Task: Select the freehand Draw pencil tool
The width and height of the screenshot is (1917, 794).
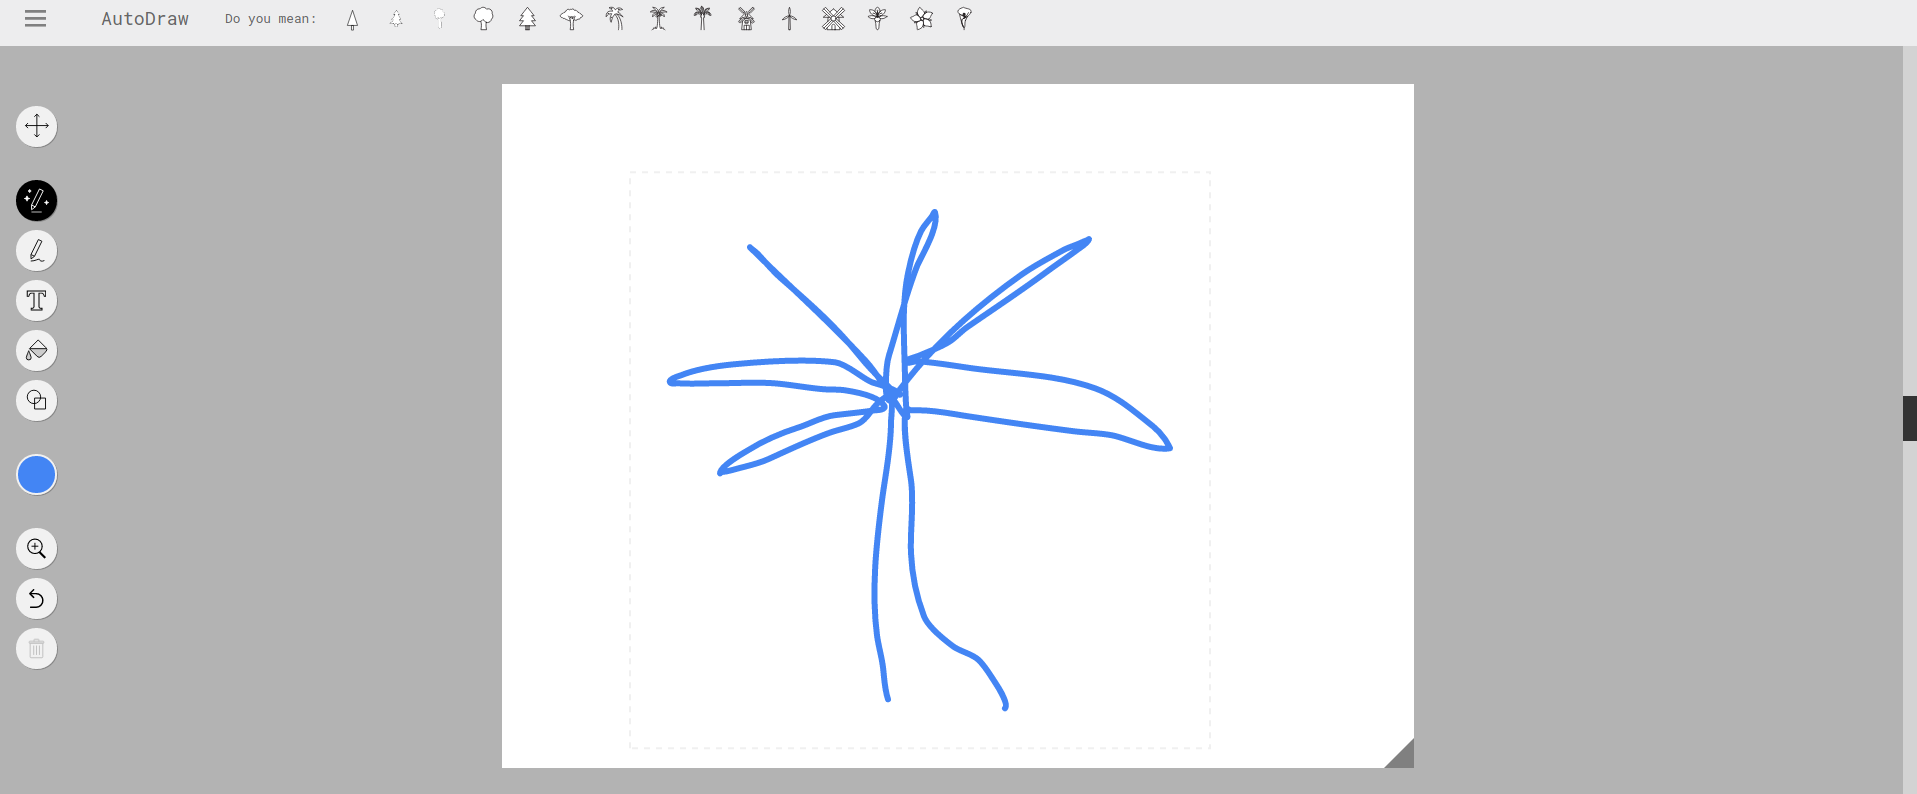Action: (x=37, y=251)
